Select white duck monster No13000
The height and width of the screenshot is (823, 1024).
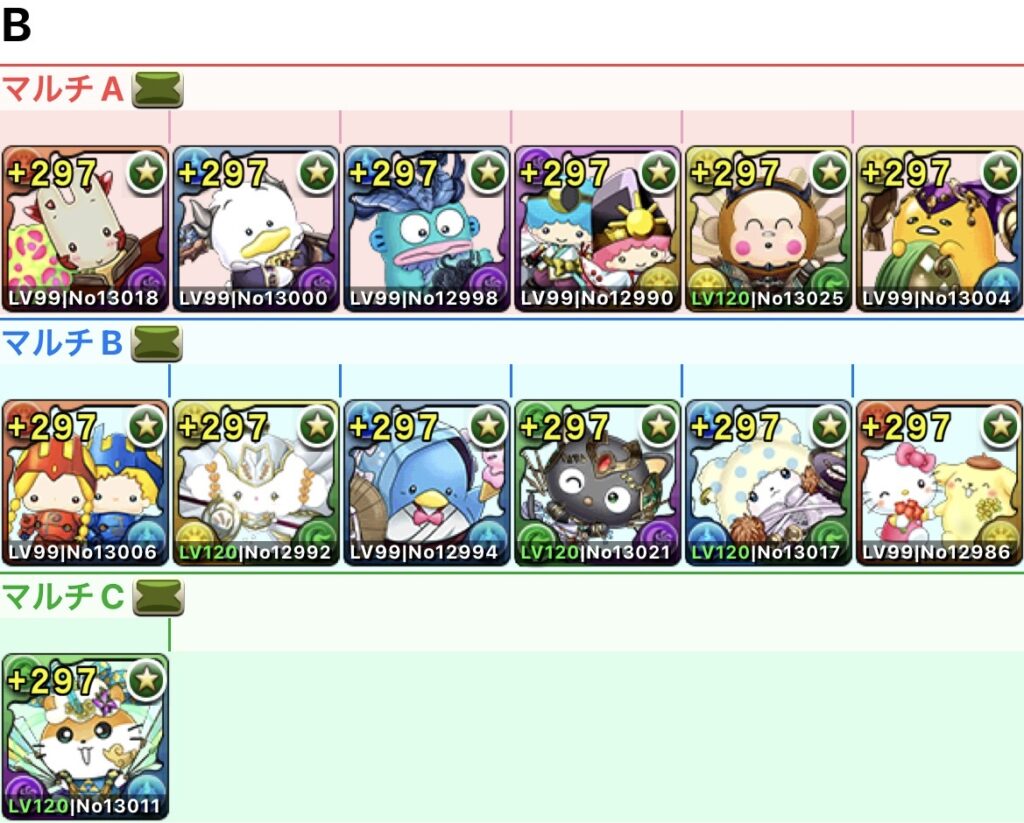(x=256, y=229)
